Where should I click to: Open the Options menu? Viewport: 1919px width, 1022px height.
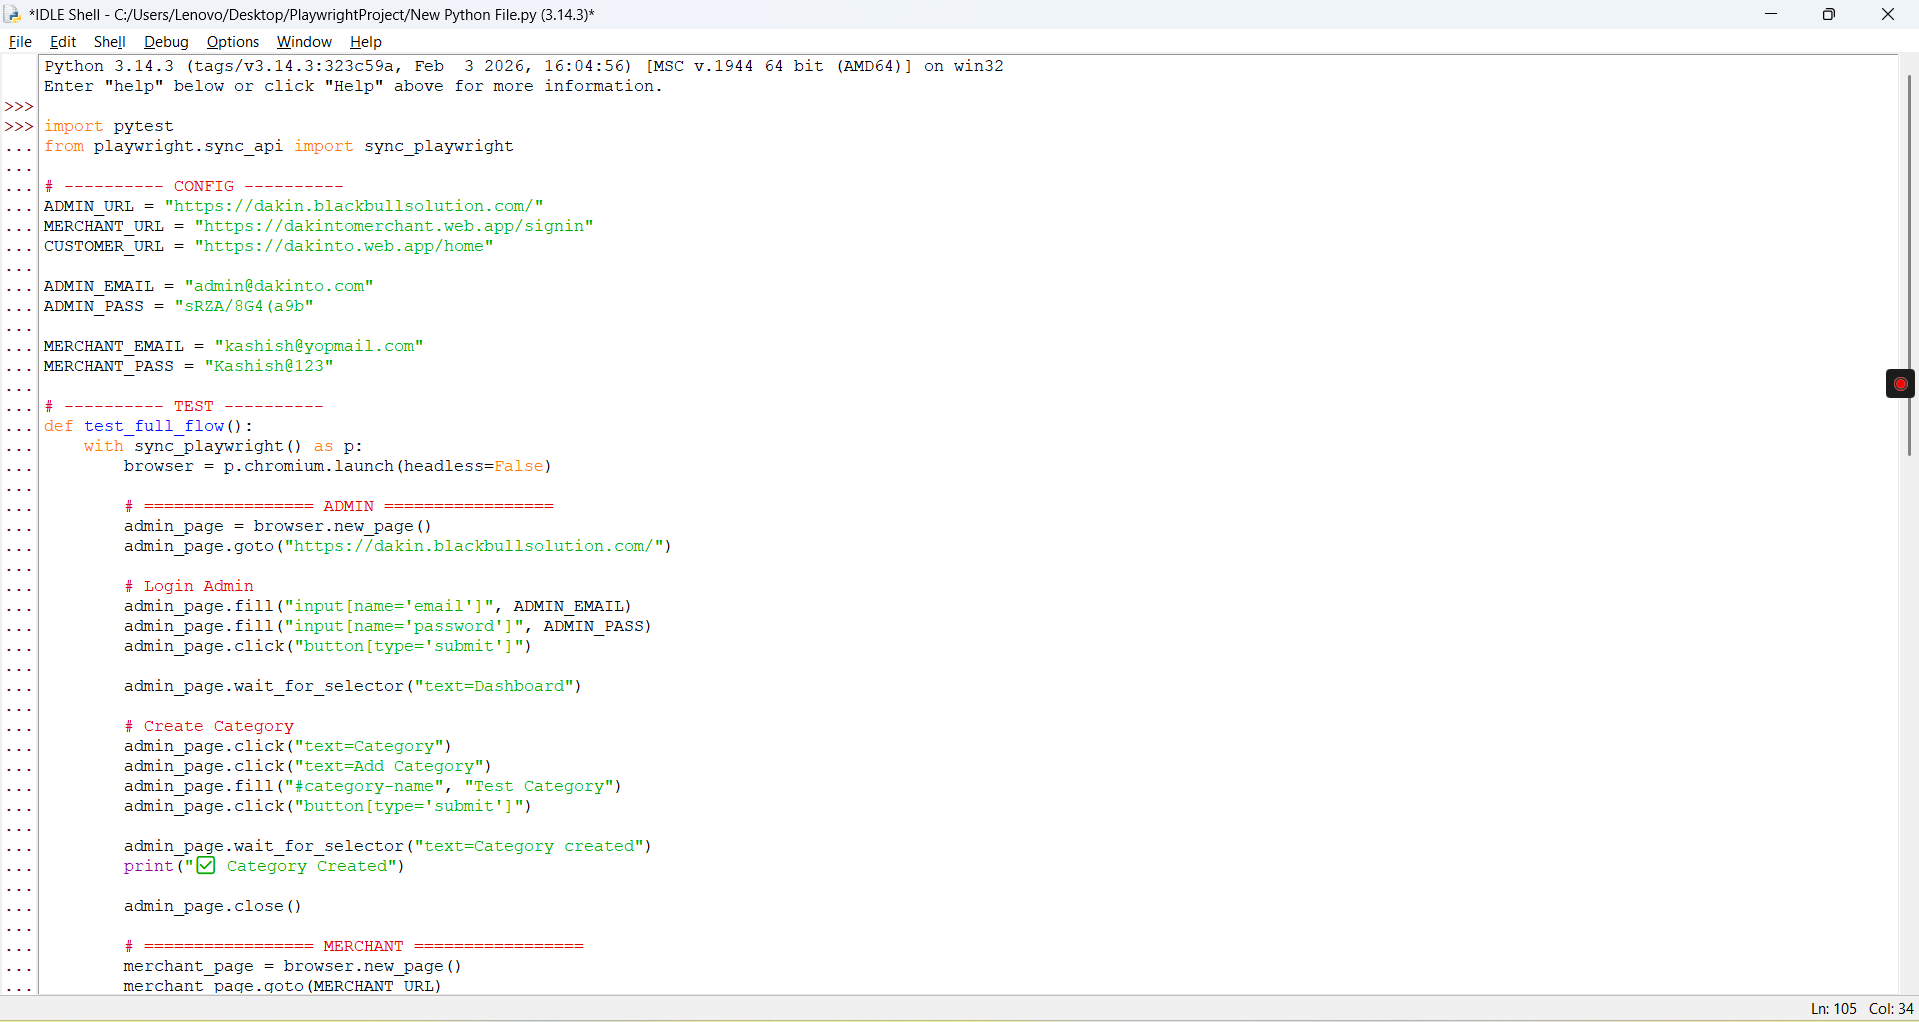pyautogui.click(x=233, y=42)
